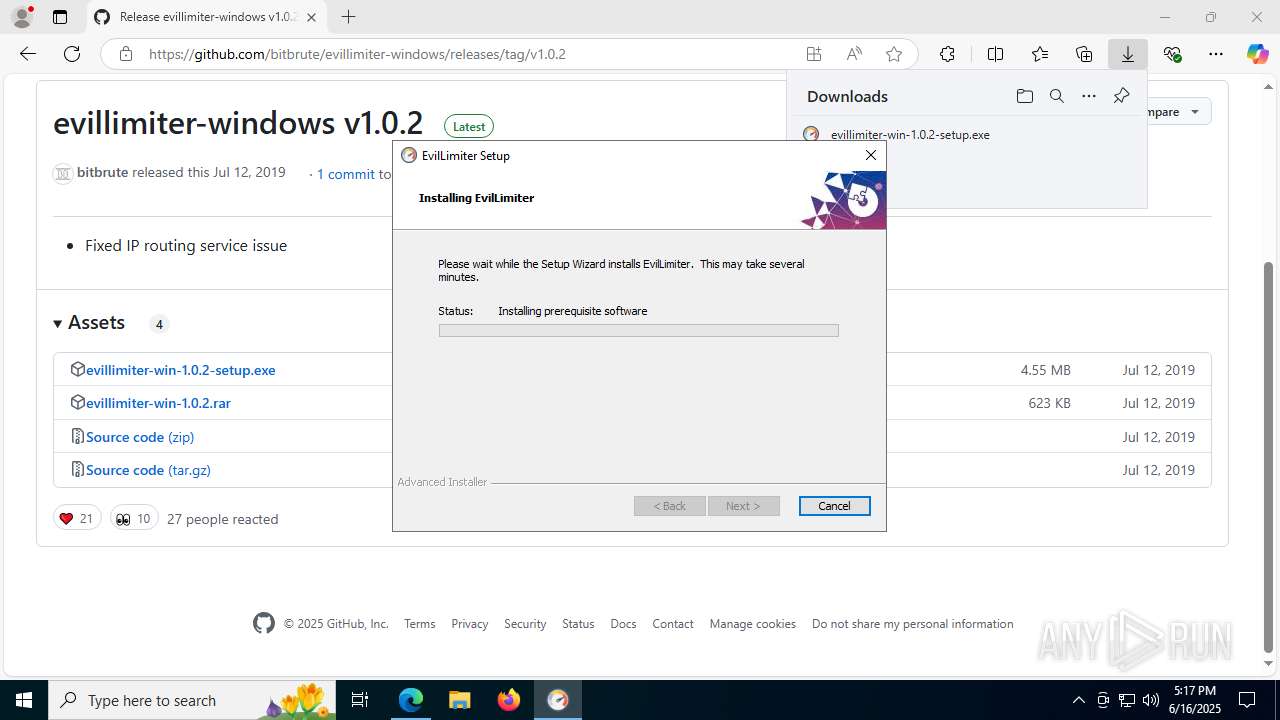Open notification center icon
The image size is (1280, 720).
1247,700
